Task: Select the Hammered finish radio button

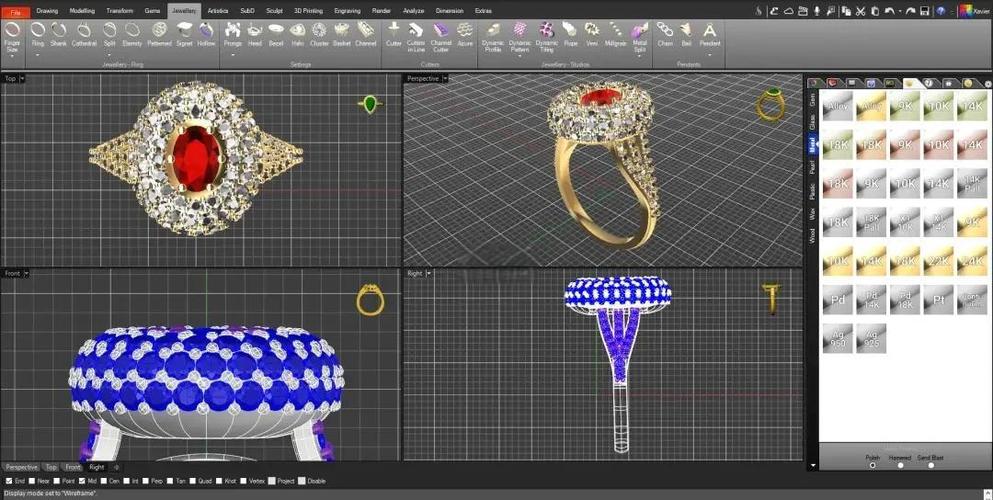Action: click(900, 465)
